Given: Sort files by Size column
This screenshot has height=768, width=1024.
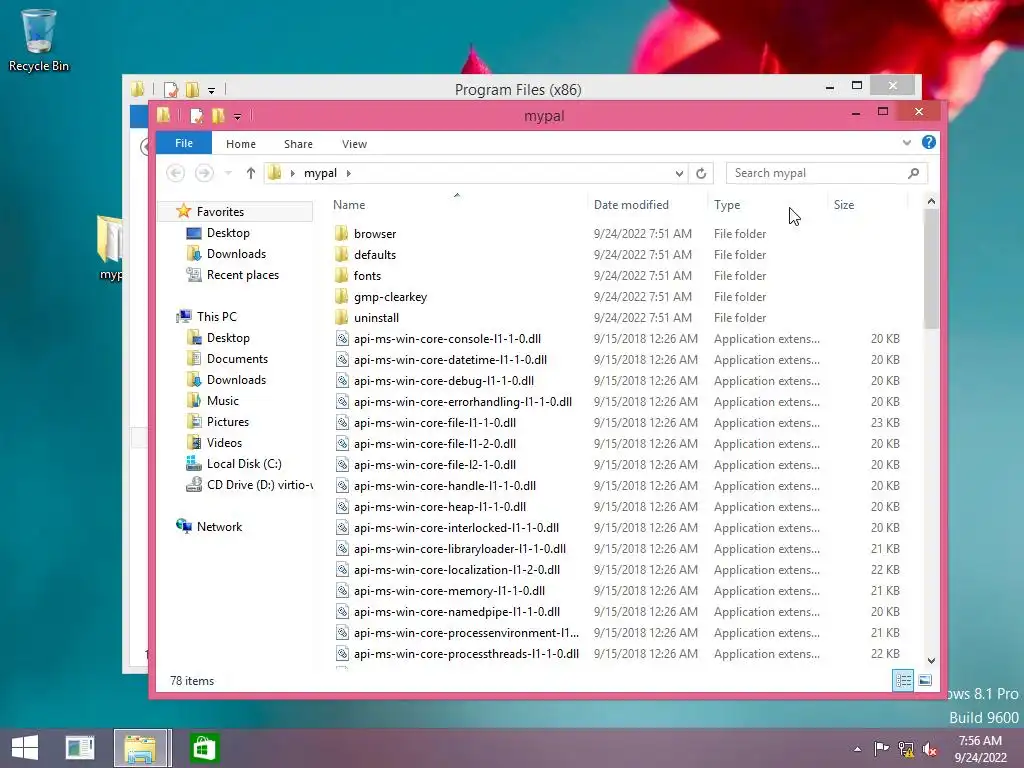Looking at the screenshot, I should (x=844, y=204).
